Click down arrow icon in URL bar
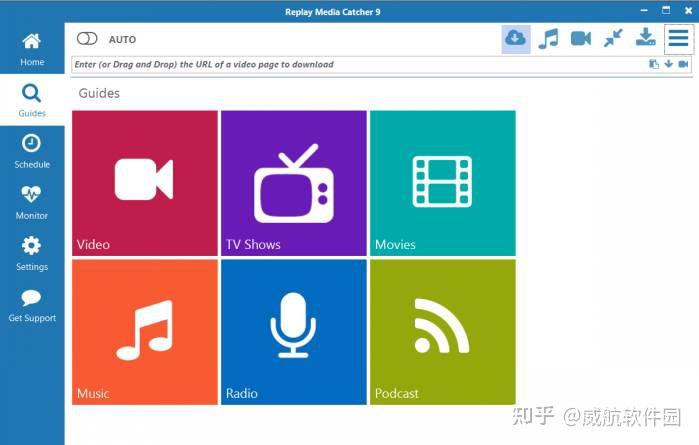 (668, 64)
